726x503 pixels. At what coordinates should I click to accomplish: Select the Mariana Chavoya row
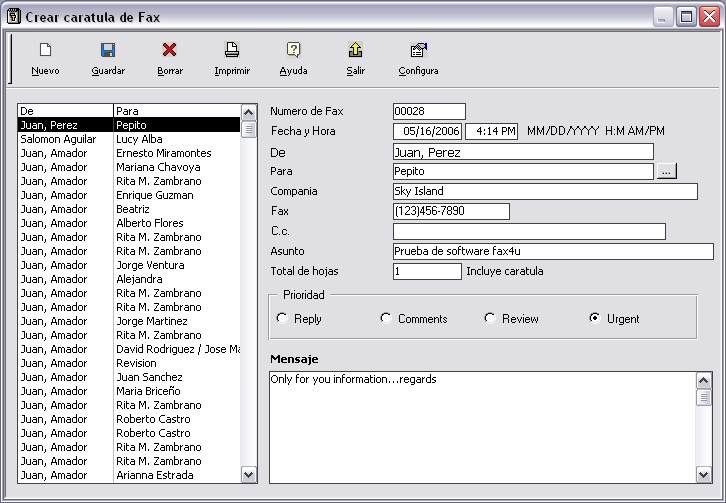(129, 167)
